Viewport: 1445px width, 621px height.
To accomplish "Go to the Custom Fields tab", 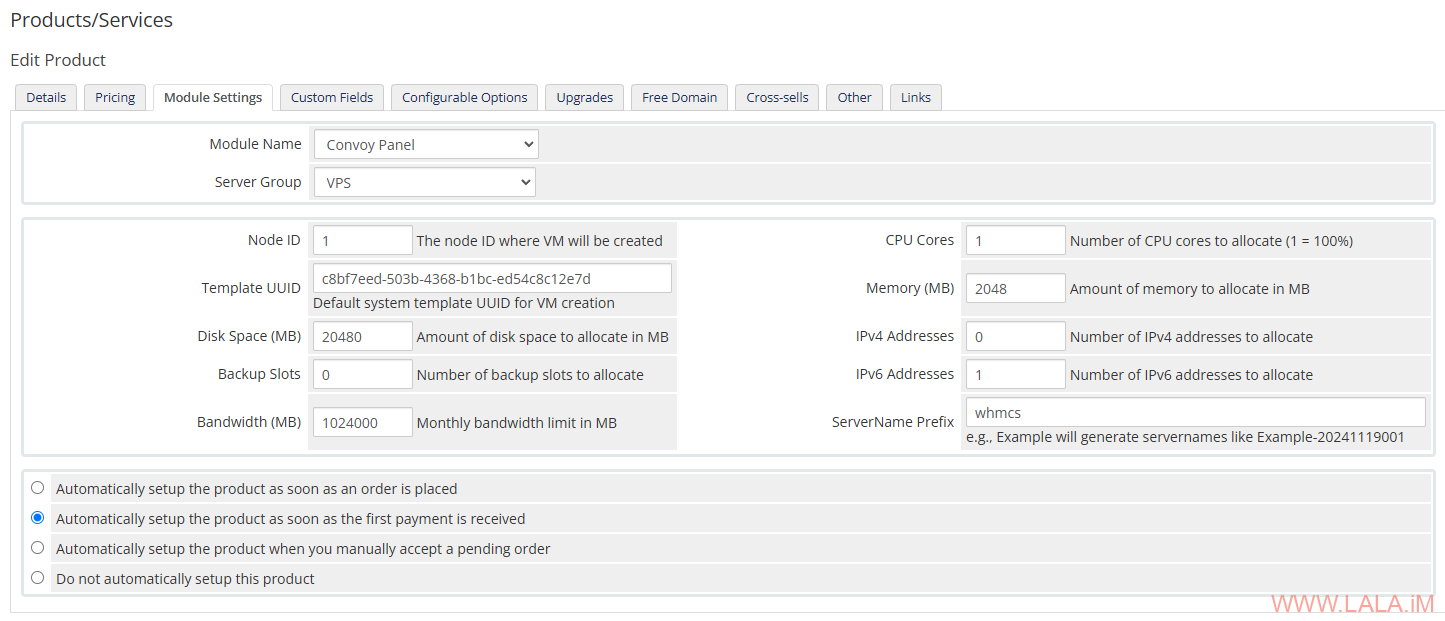I will (x=332, y=97).
